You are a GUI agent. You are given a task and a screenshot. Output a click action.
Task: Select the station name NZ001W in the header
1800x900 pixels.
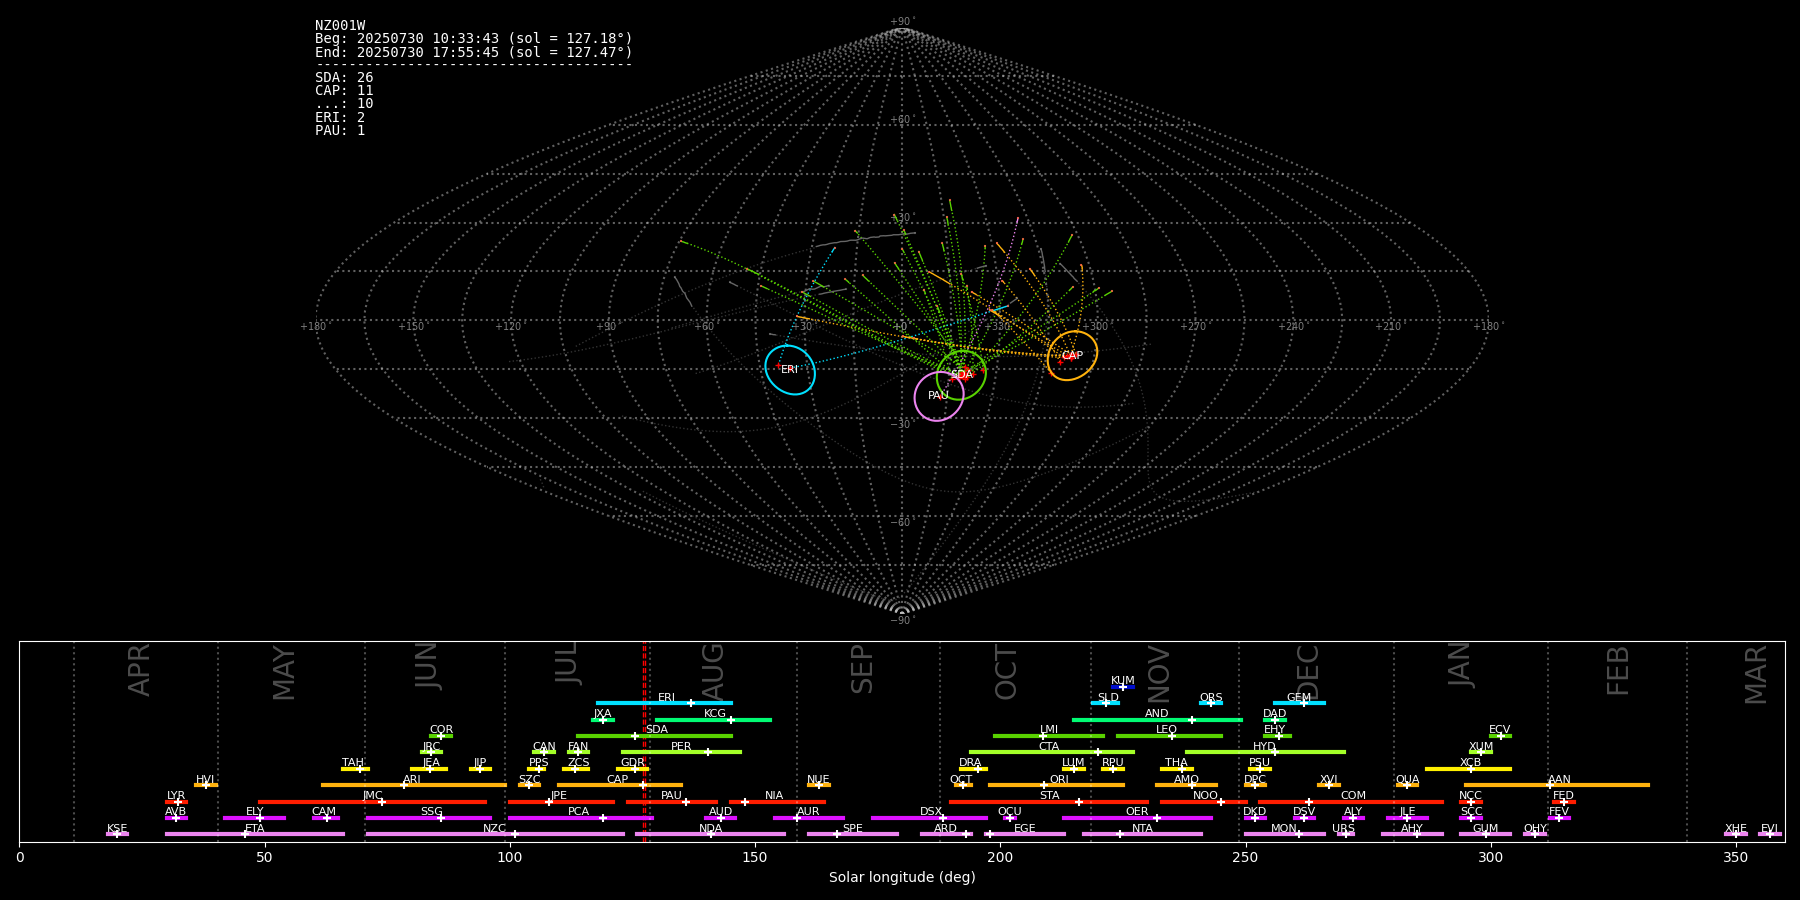click(x=340, y=26)
